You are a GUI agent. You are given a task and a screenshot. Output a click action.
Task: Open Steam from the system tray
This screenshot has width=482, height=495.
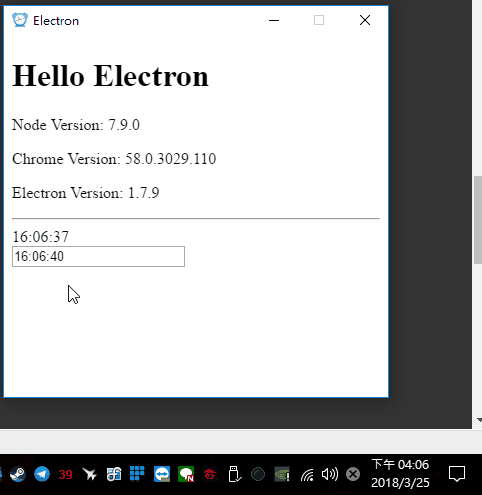[18, 474]
